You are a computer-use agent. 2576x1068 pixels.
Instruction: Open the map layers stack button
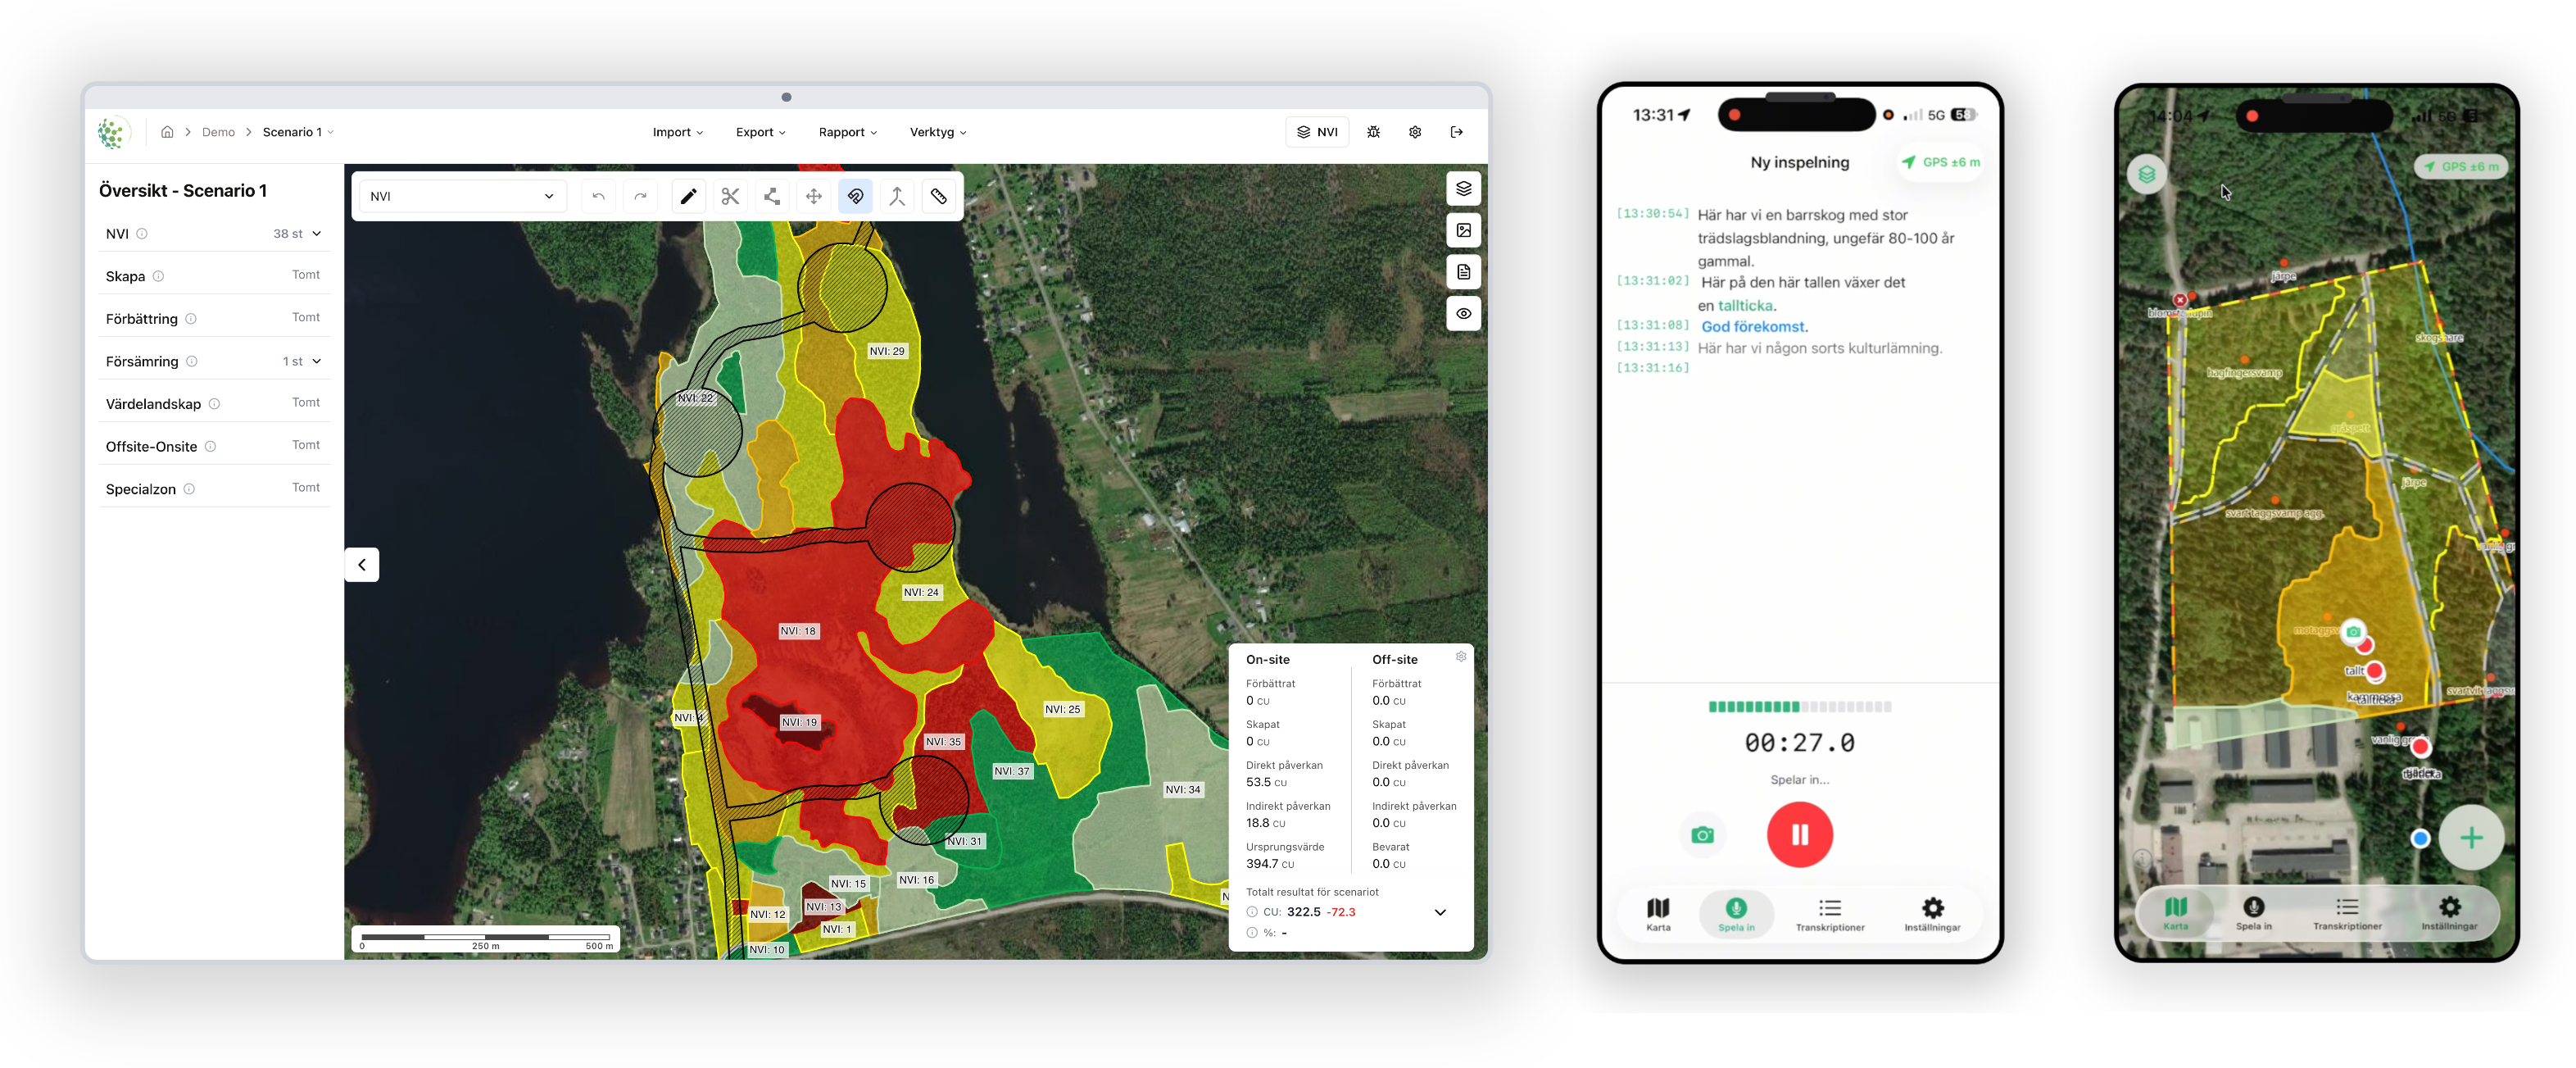tap(1463, 188)
